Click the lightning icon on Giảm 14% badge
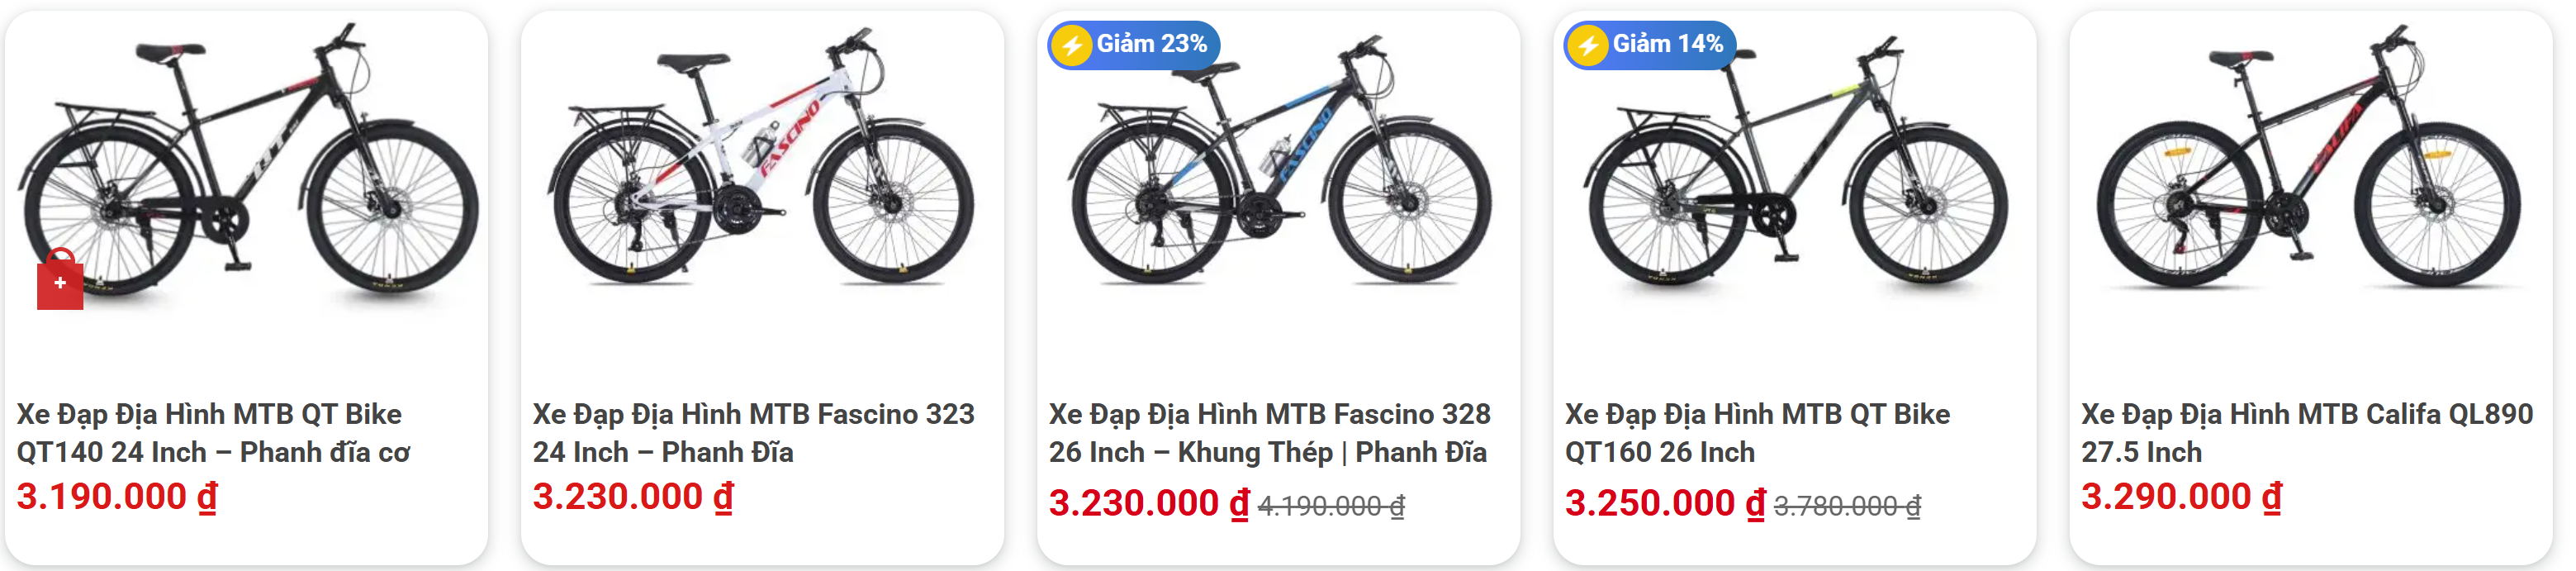Viewport: 2576px width, 571px height. [1588, 45]
